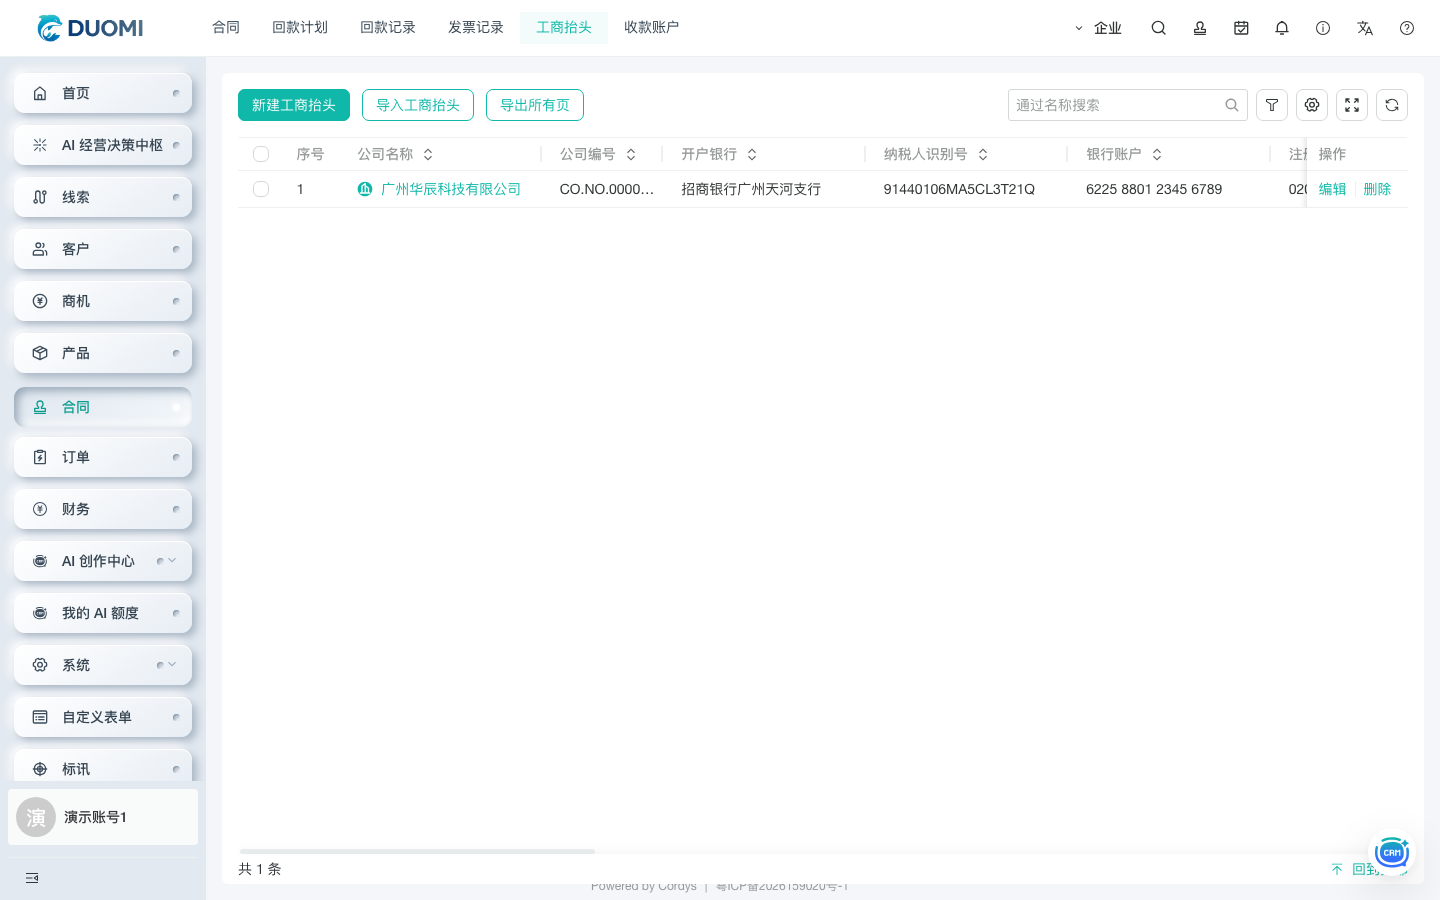
Task: Click 编辑 for row 1
Action: (x=1333, y=189)
